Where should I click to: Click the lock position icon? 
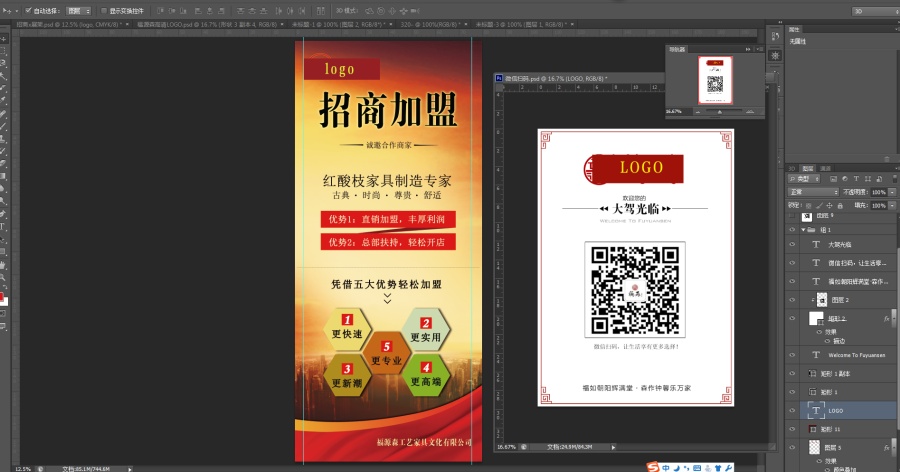point(829,206)
